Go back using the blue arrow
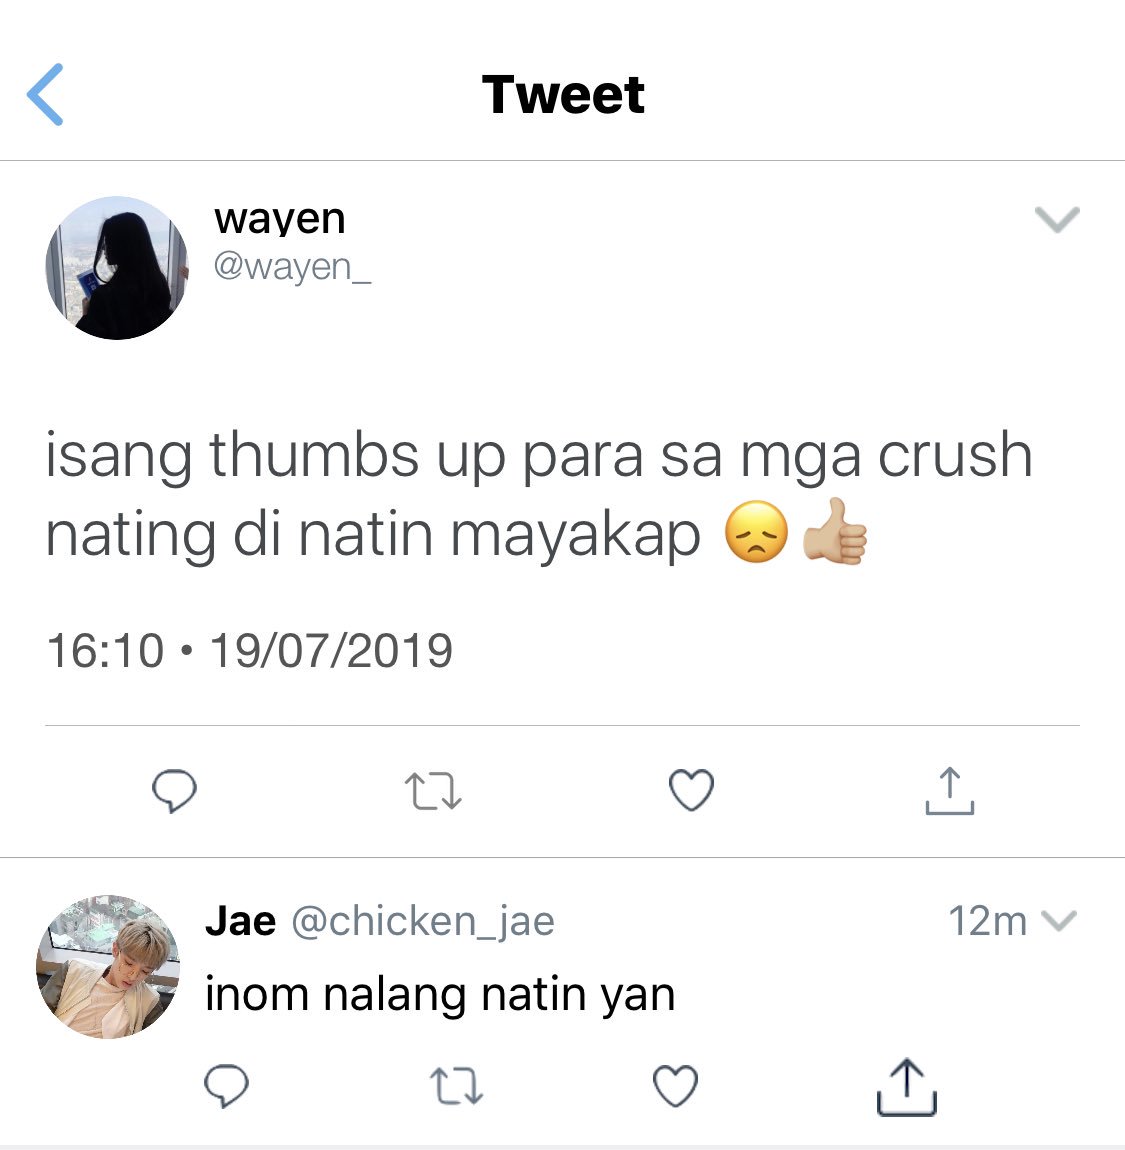The image size is (1125, 1150). (45, 95)
